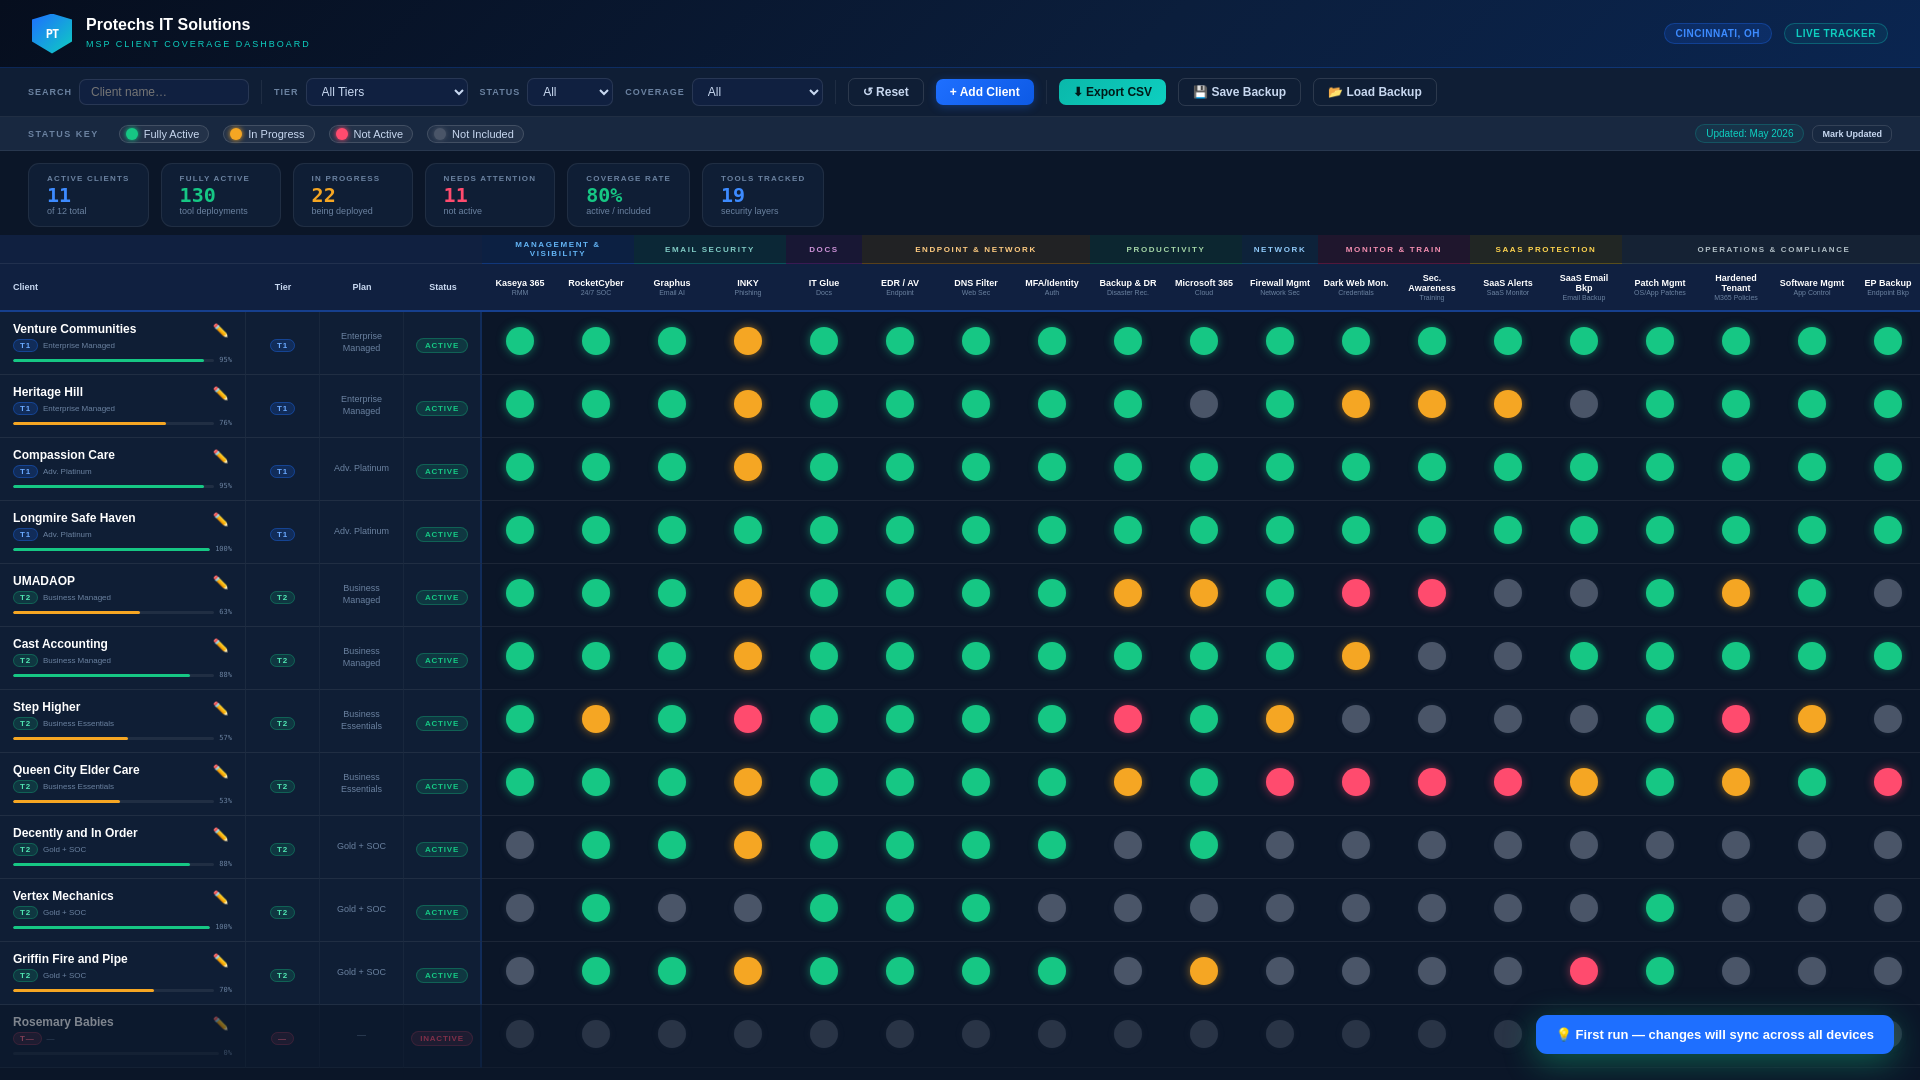
Task: Click the RocketCyber column header
Action: point(596,287)
